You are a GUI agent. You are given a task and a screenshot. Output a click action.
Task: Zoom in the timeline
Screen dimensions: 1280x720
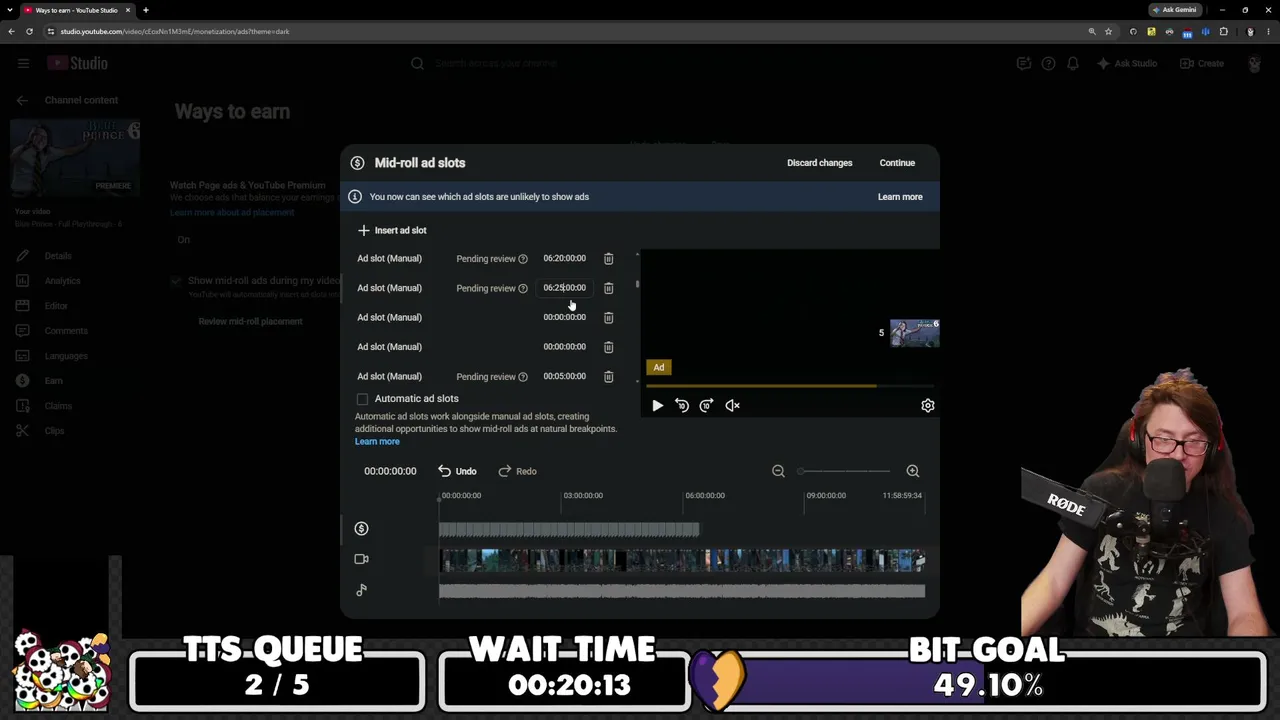(x=912, y=471)
